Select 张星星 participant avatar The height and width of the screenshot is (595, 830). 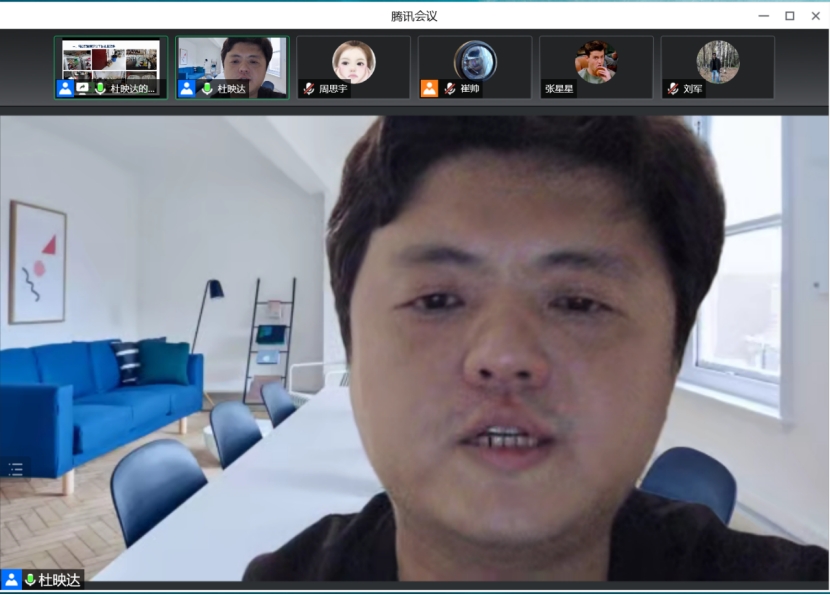click(x=596, y=61)
